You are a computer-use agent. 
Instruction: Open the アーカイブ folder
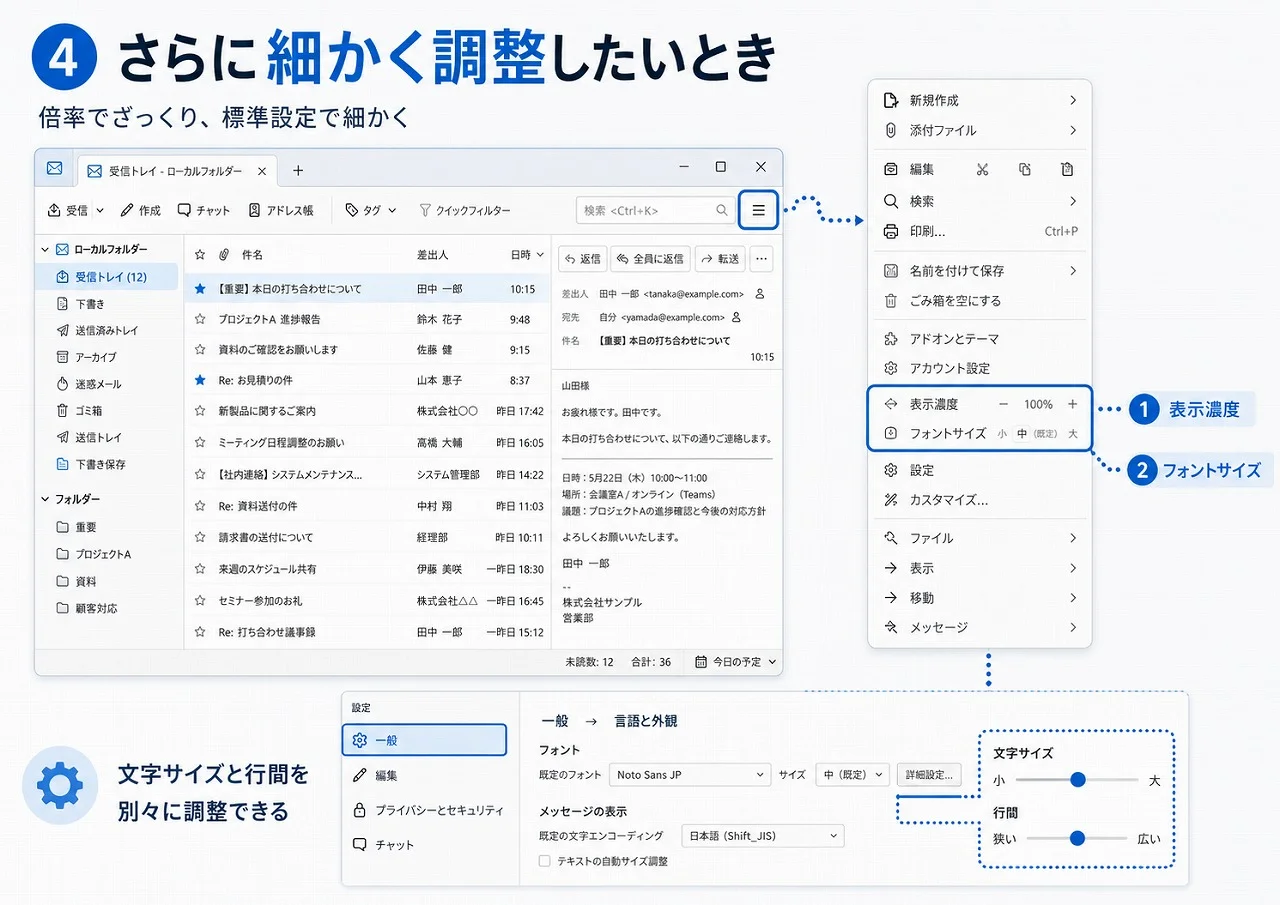click(107, 357)
